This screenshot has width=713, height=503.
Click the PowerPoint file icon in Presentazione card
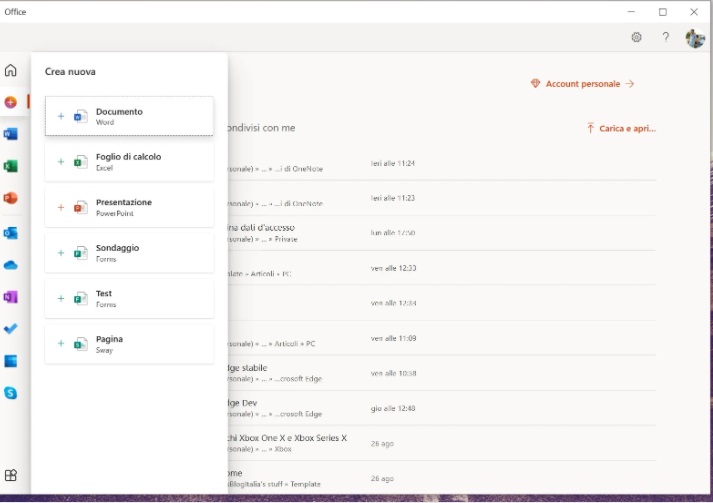(80, 207)
